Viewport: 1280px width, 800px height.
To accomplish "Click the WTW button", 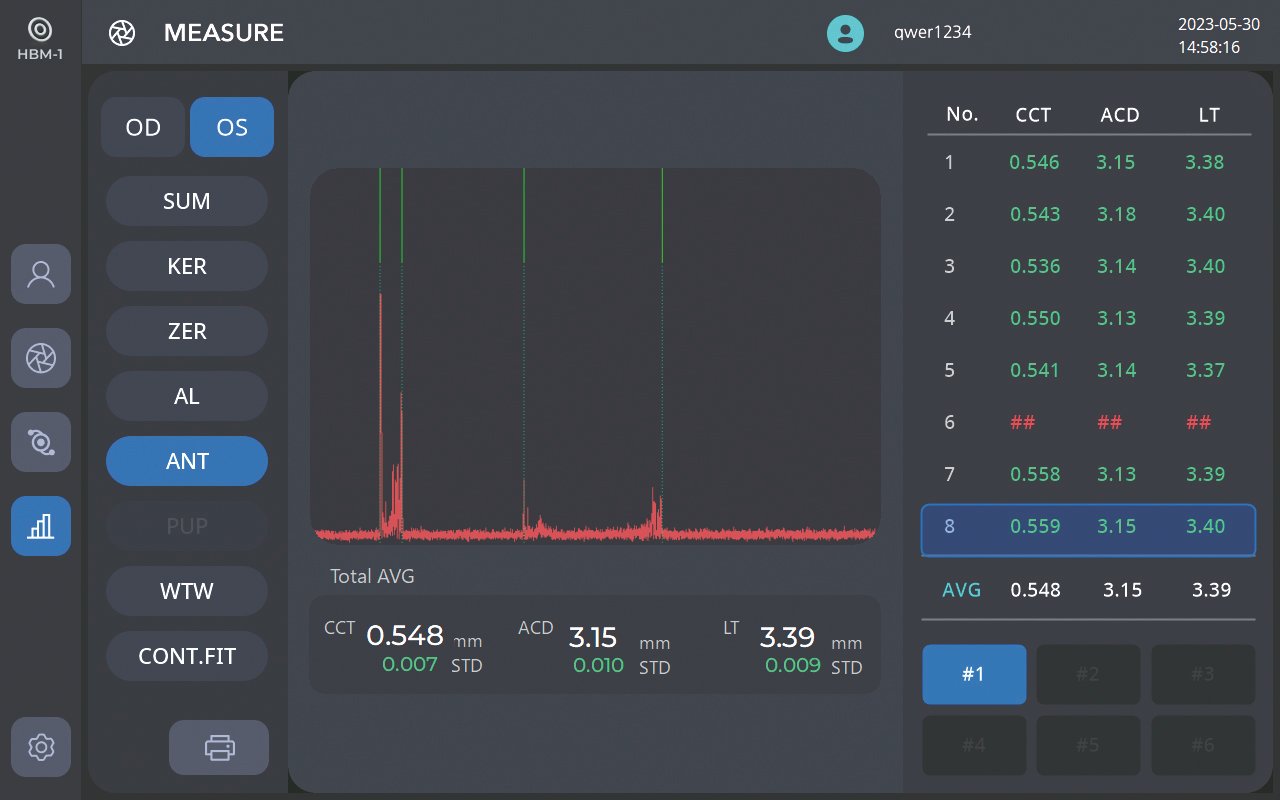I will (x=187, y=591).
